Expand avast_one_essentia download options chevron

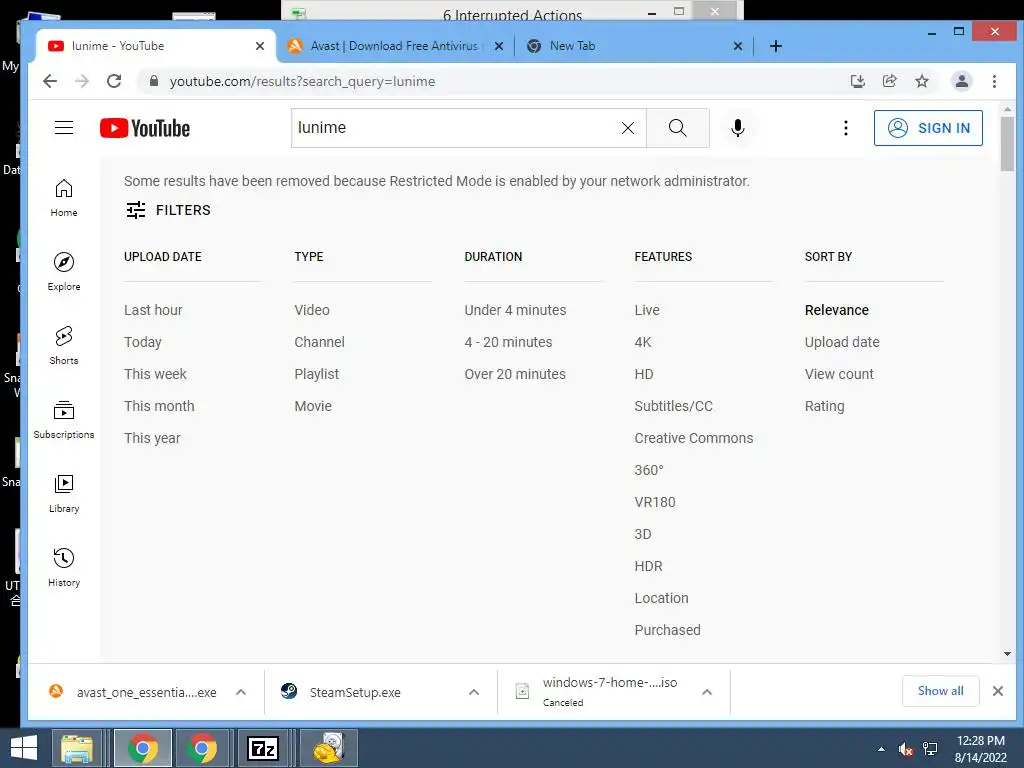click(241, 692)
